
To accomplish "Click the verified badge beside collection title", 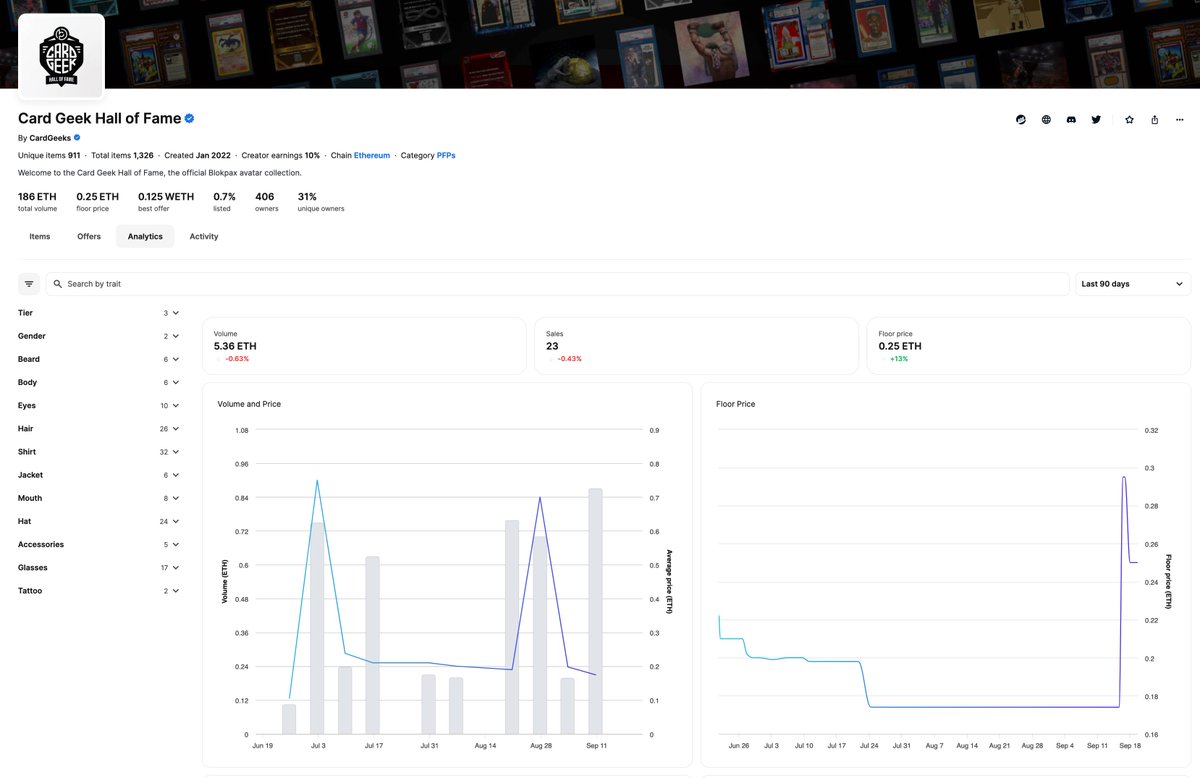I will pos(189,118).
